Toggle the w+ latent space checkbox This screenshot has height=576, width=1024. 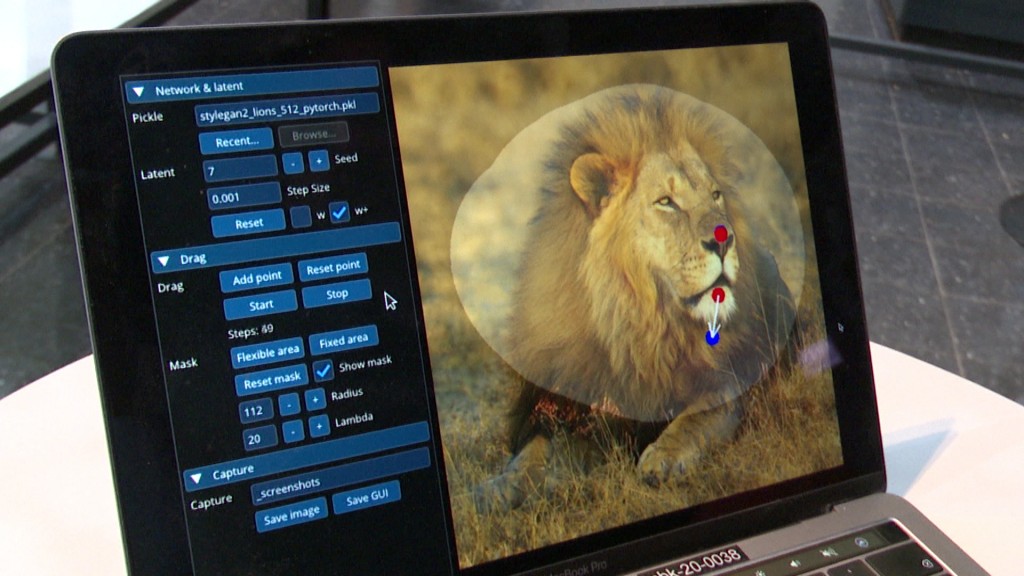click(340, 212)
